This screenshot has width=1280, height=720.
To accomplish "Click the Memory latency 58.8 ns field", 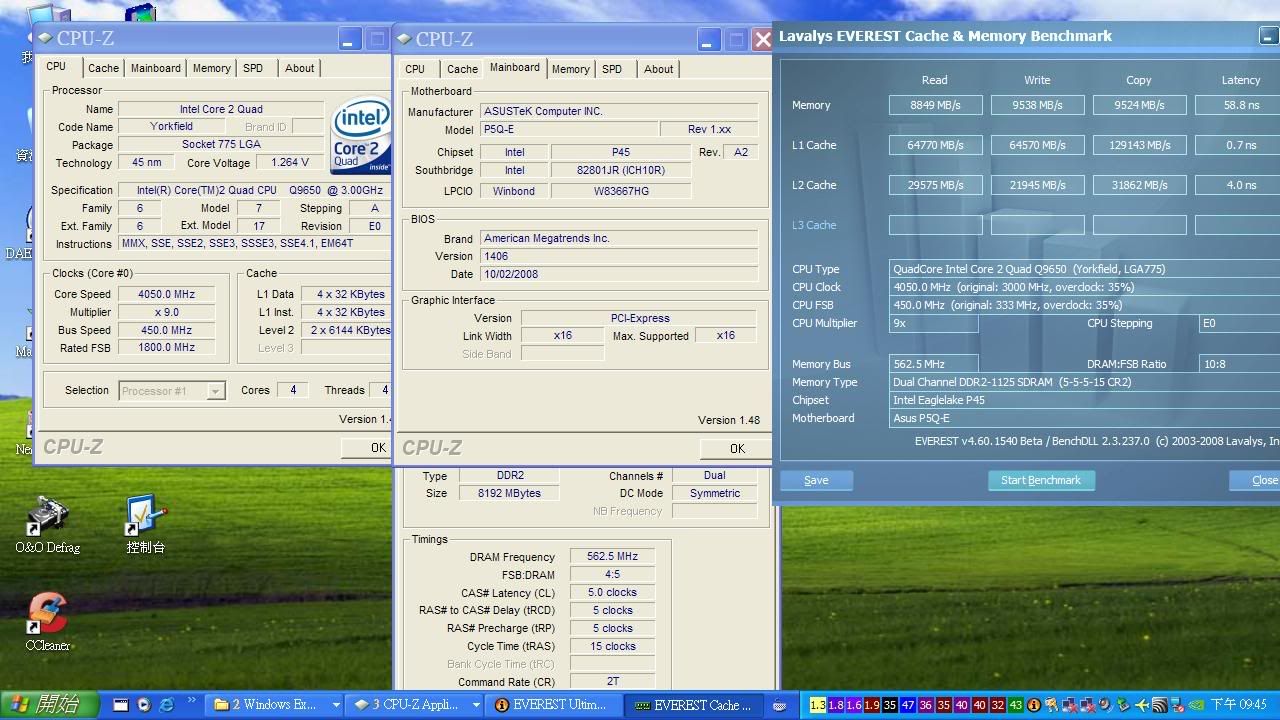I will click(1237, 105).
